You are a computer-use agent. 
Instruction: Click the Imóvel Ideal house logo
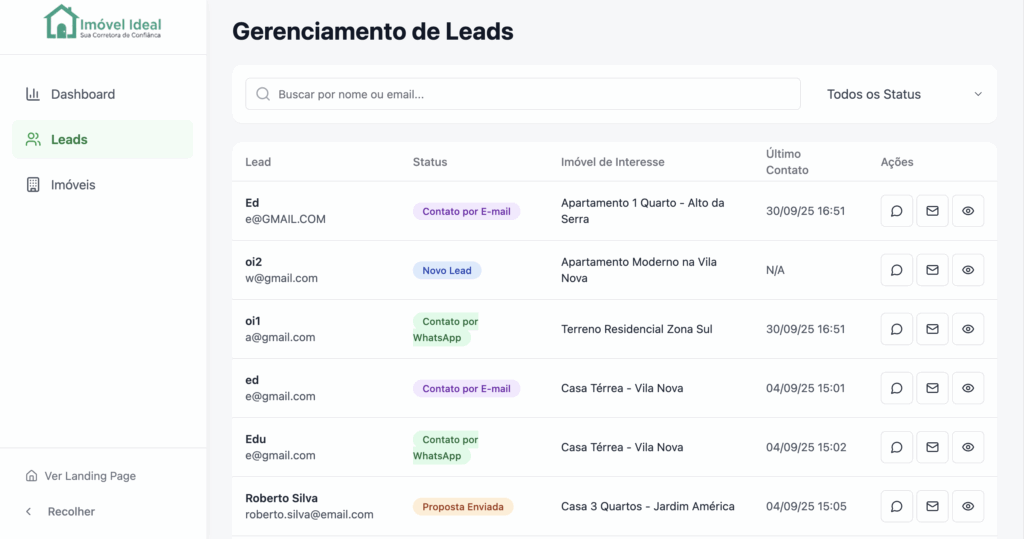pyautogui.click(x=61, y=22)
